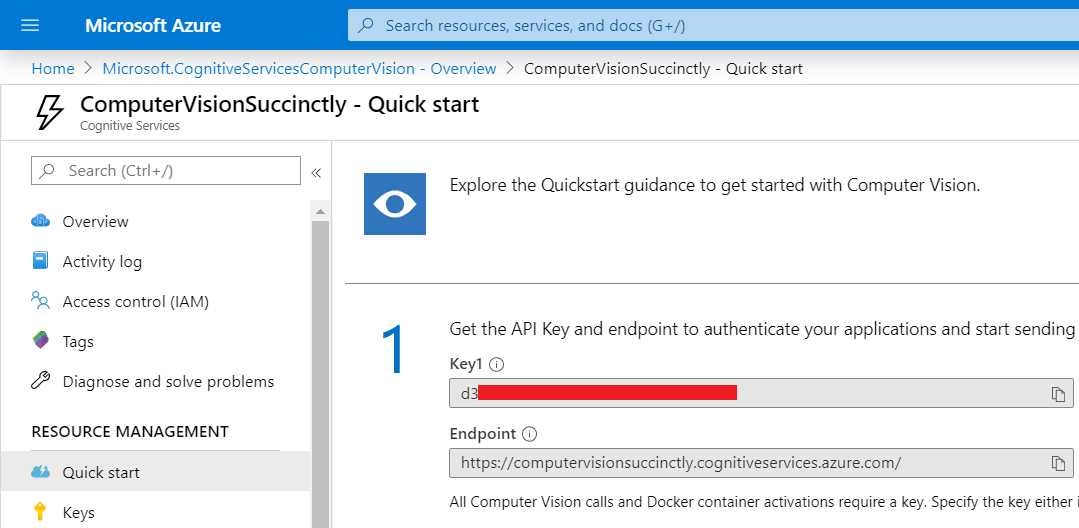This screenshot has width=1079, height=528.
Task: Click the yellow Keys icon
Action: pyautogui.click(x=40, y=512)
